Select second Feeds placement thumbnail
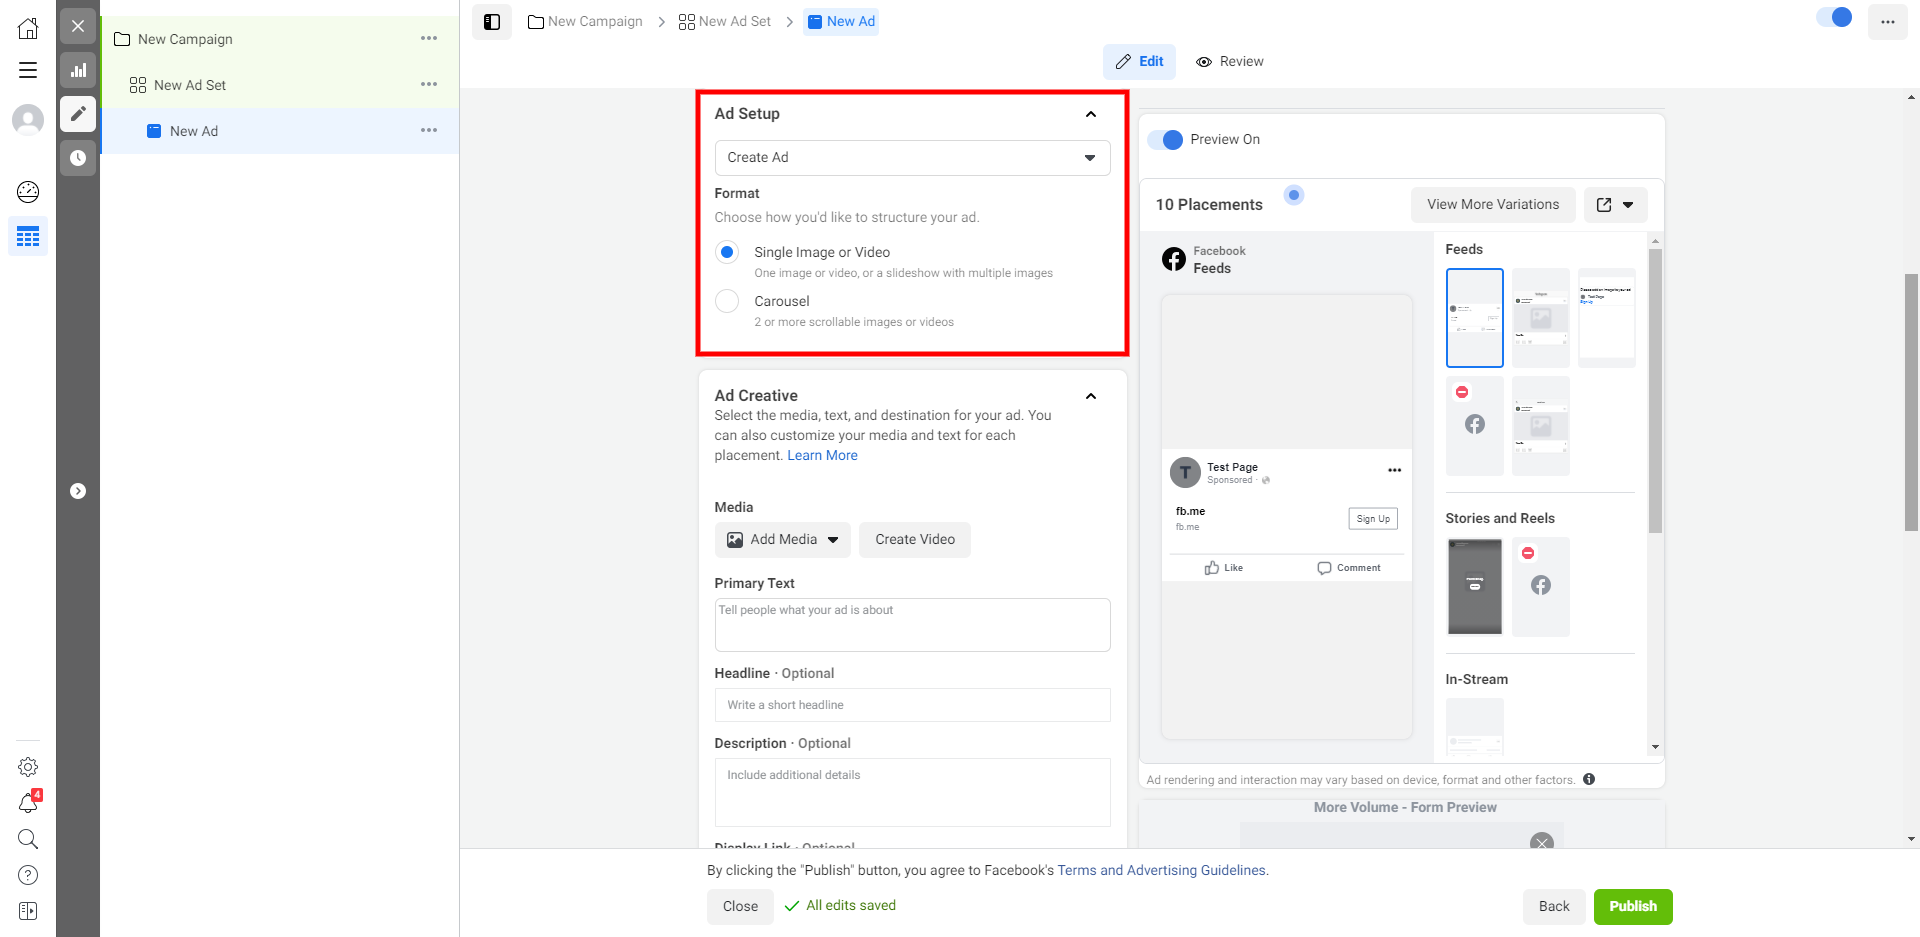This screenshot has width=1920, height=937. [x=1541, y=318]
